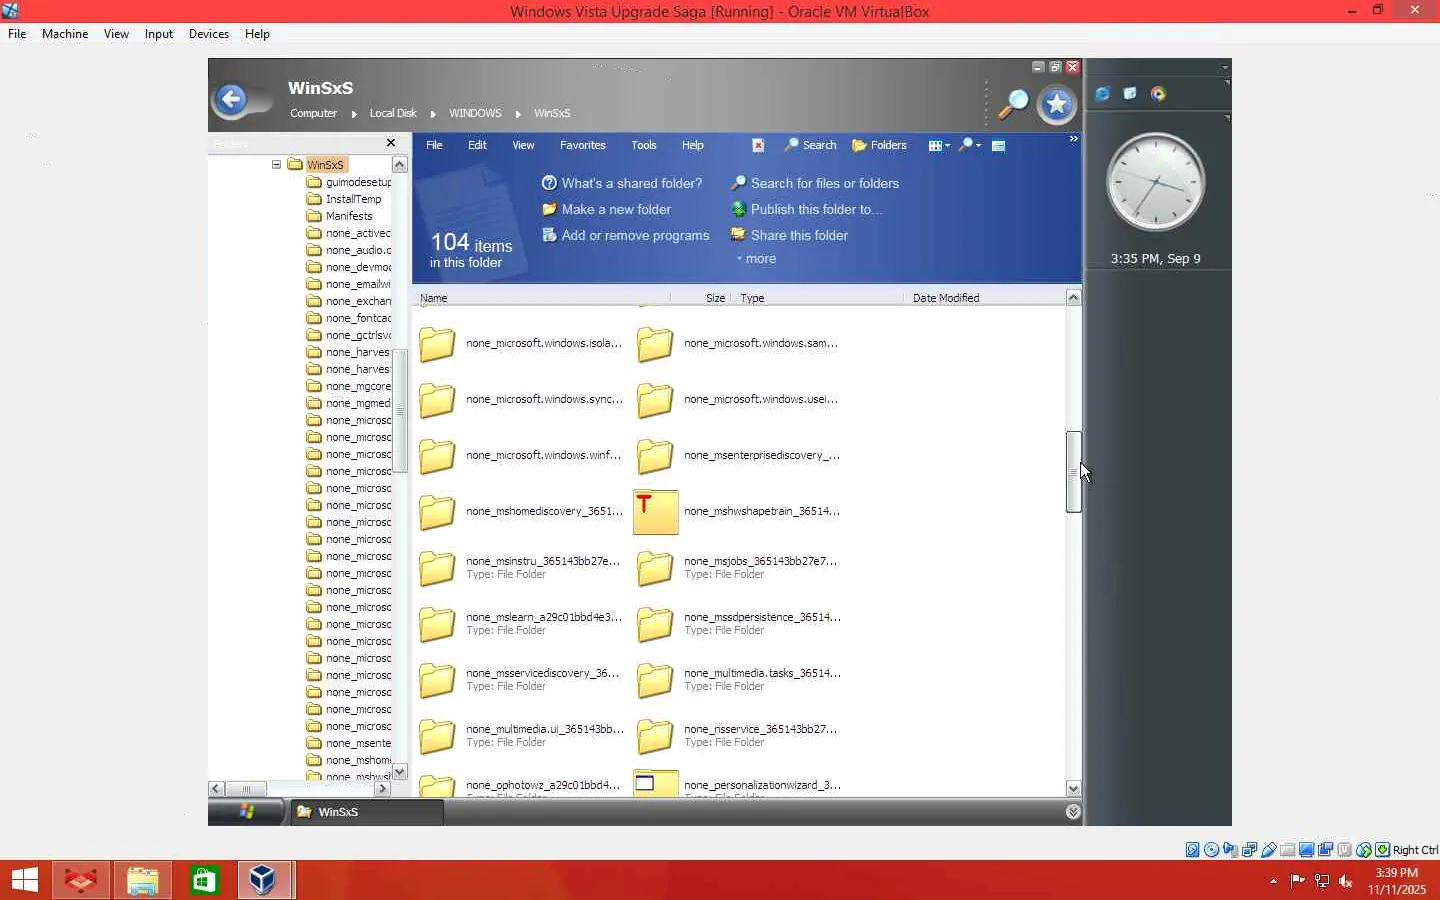Open the Edit menu in explorer
Image resolution: width=1440 pixels, height=900 pixels.
(x=477, y=146)
